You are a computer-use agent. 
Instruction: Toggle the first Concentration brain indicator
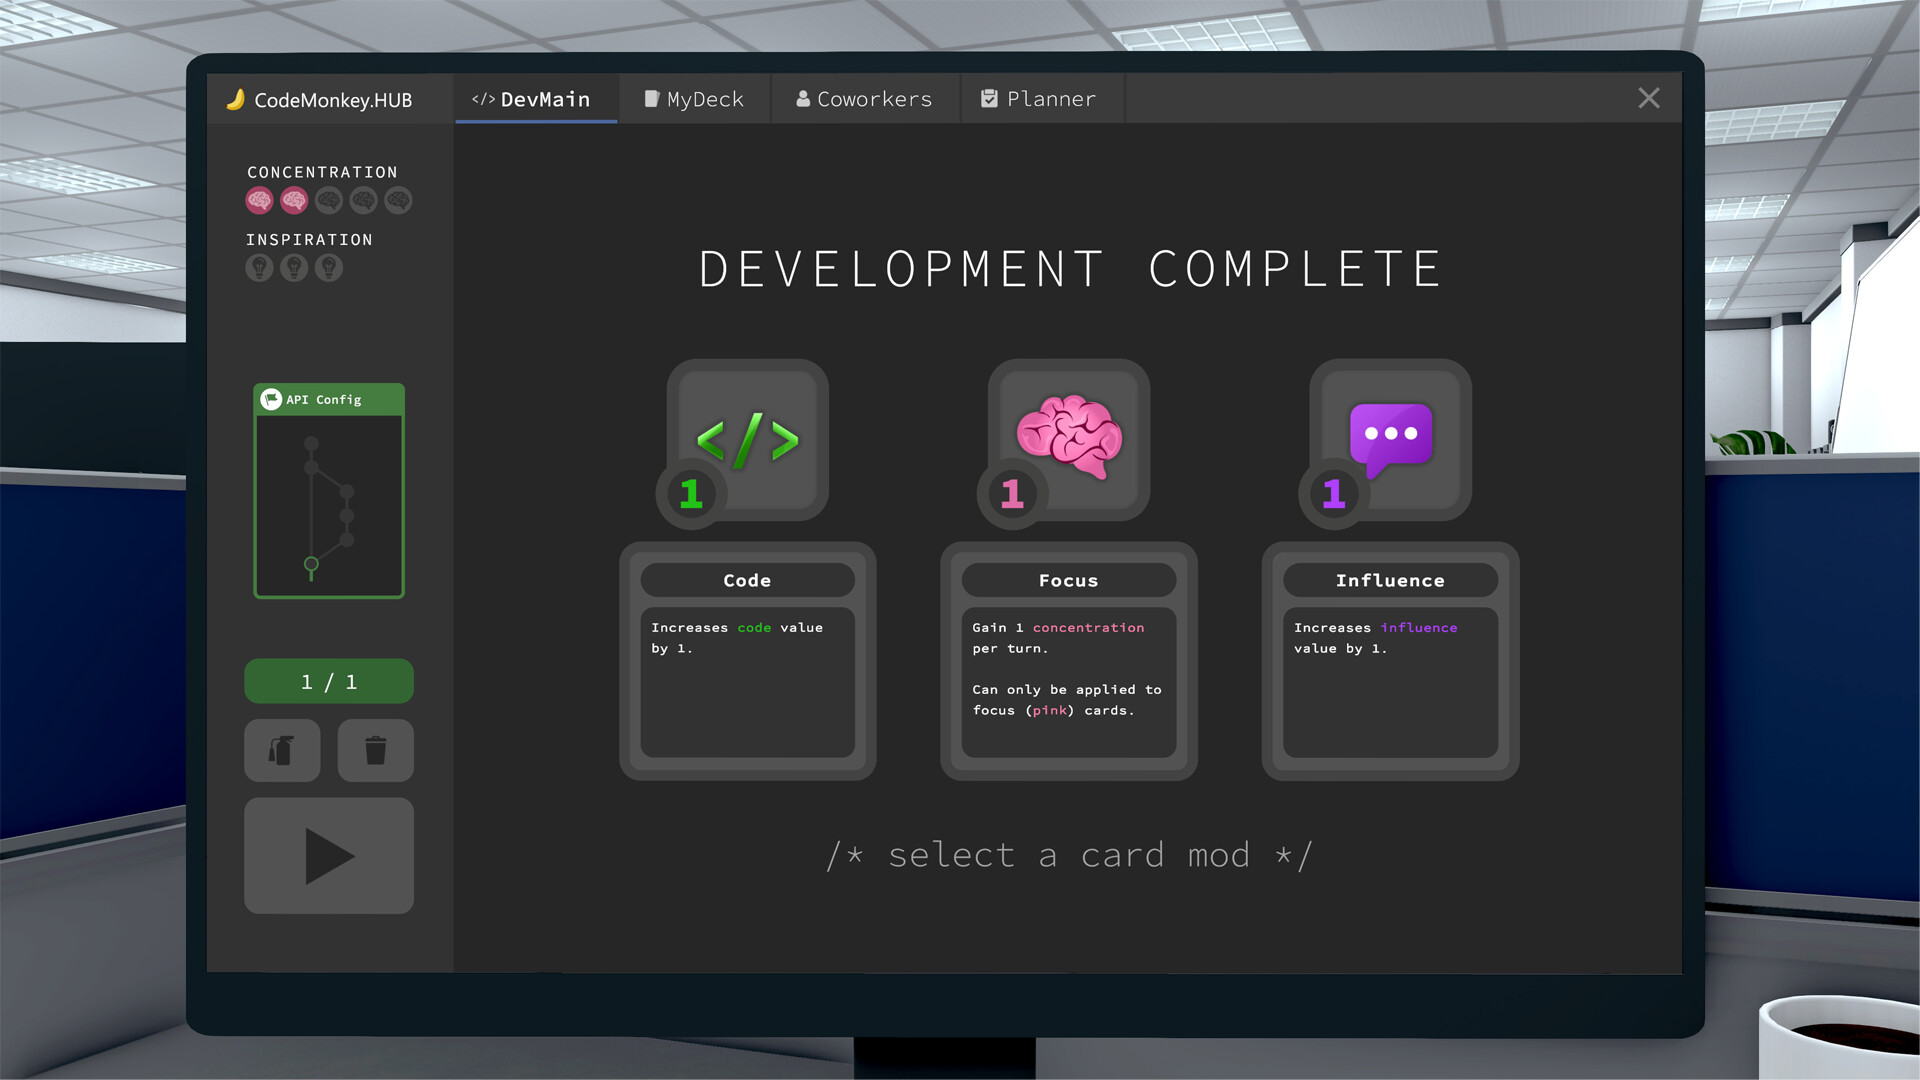coord(259,200)
